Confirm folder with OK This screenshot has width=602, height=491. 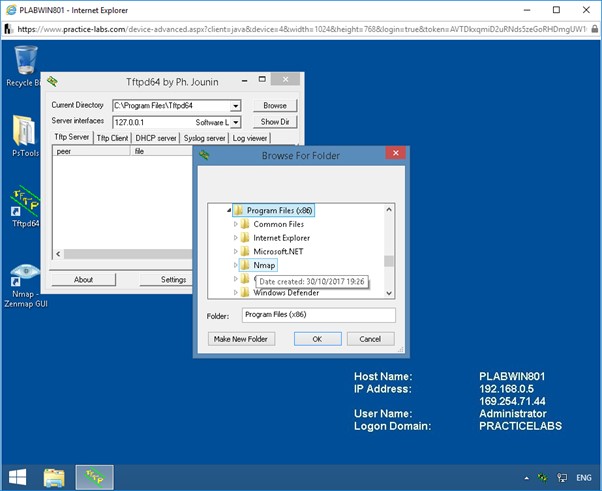[317, 339]
